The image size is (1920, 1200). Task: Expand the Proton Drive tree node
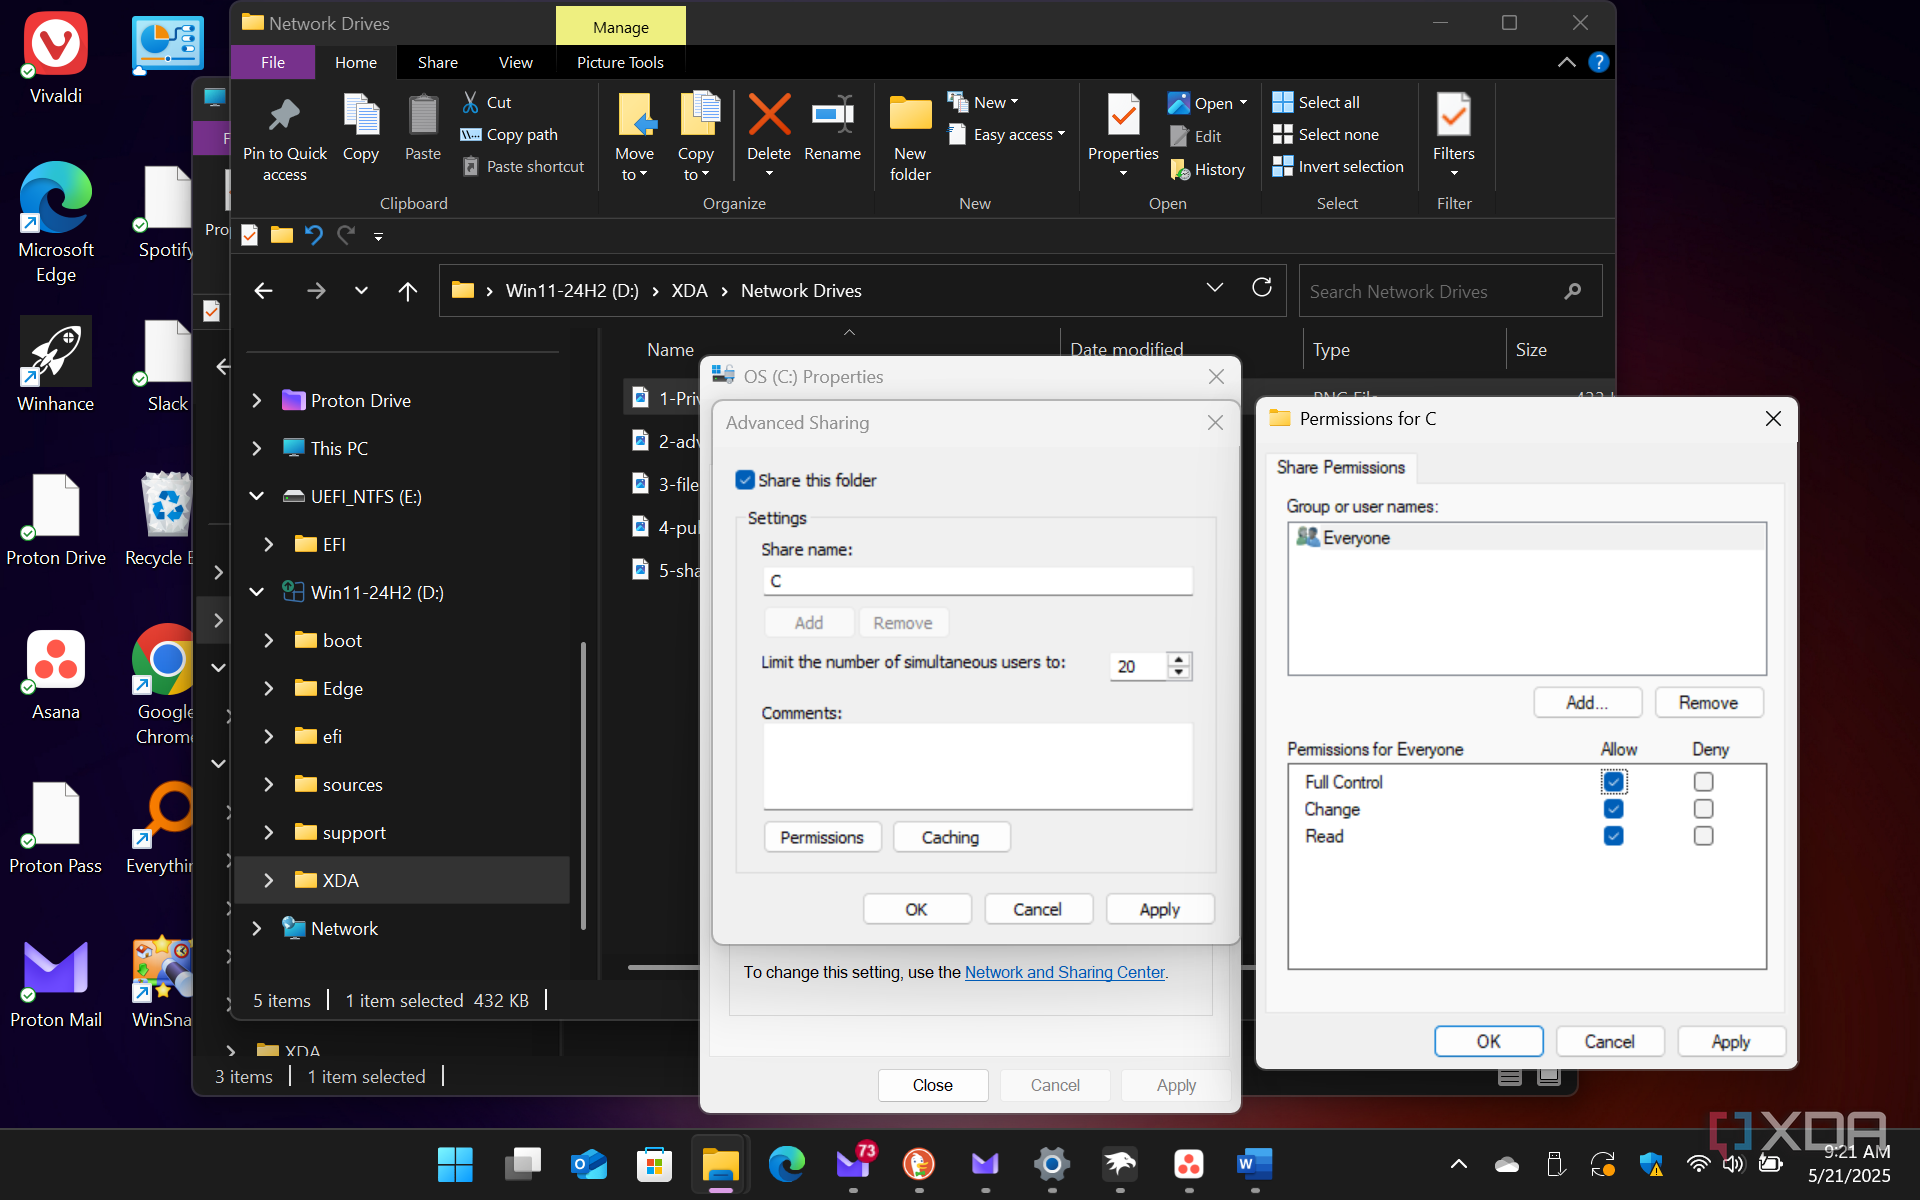(x=257, y=400)
